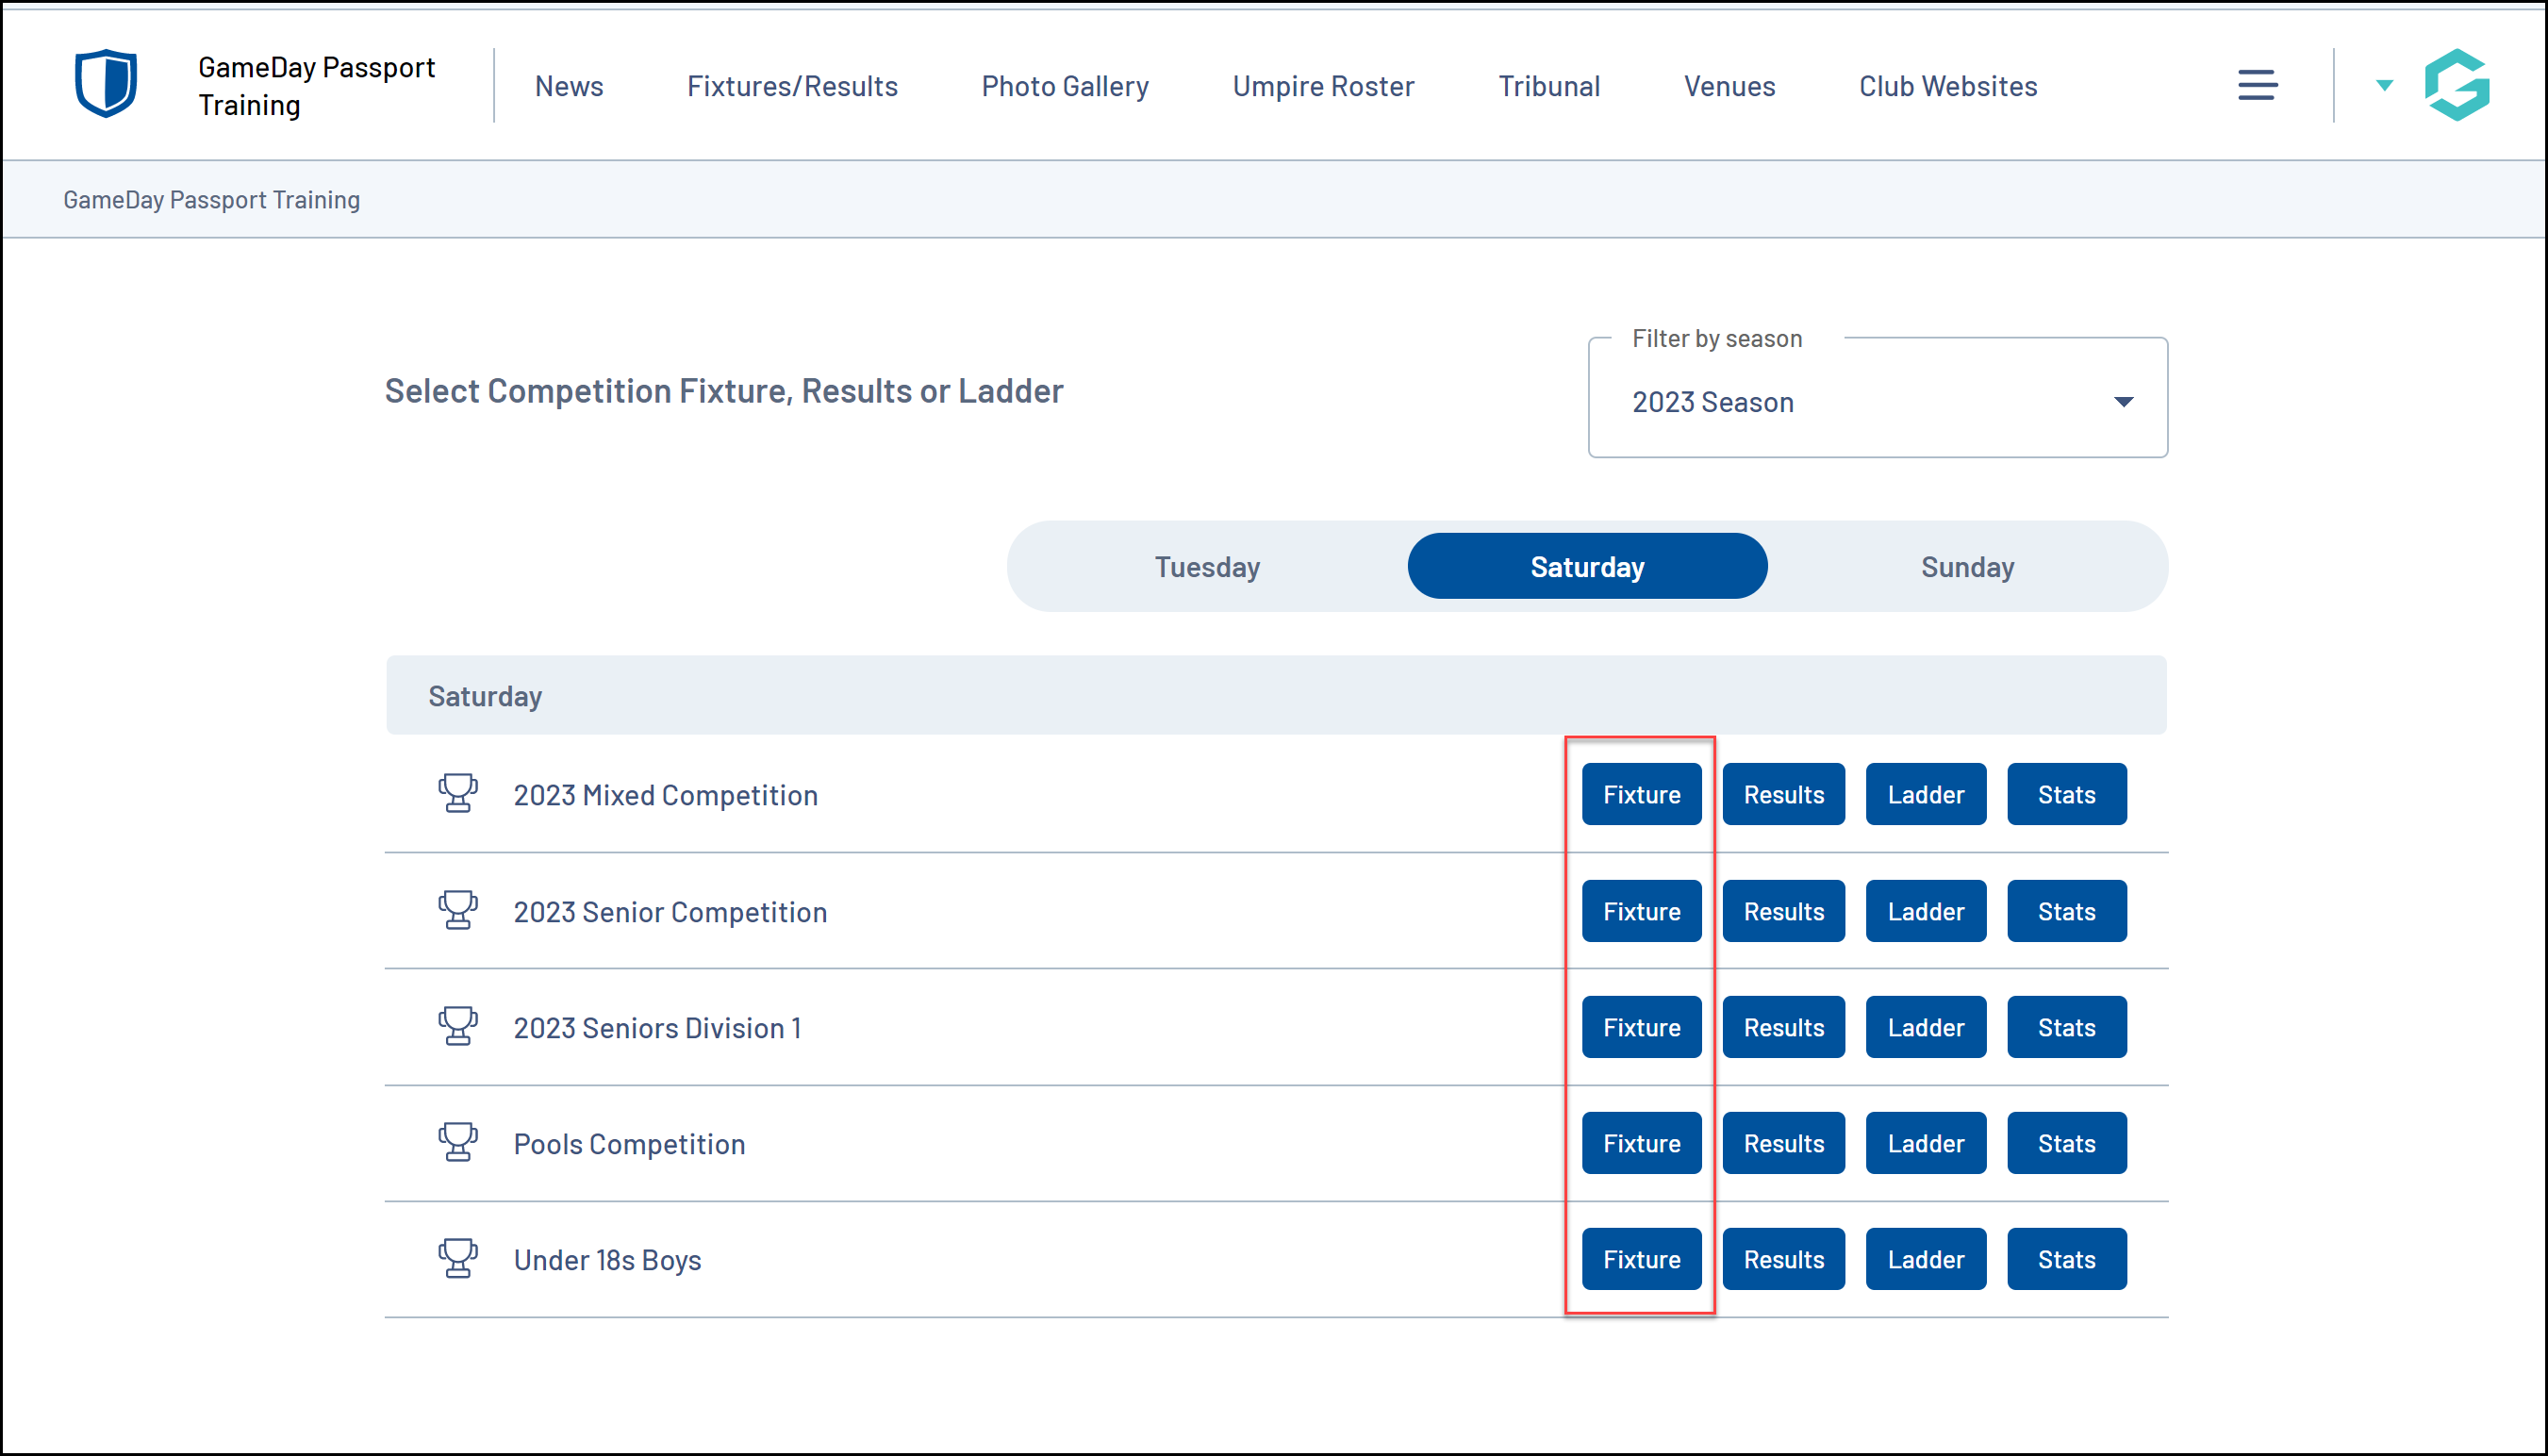Open GameDay Passport Training breadcrumb link
The image size is (2548, 1456).
[x=211, y=200]
